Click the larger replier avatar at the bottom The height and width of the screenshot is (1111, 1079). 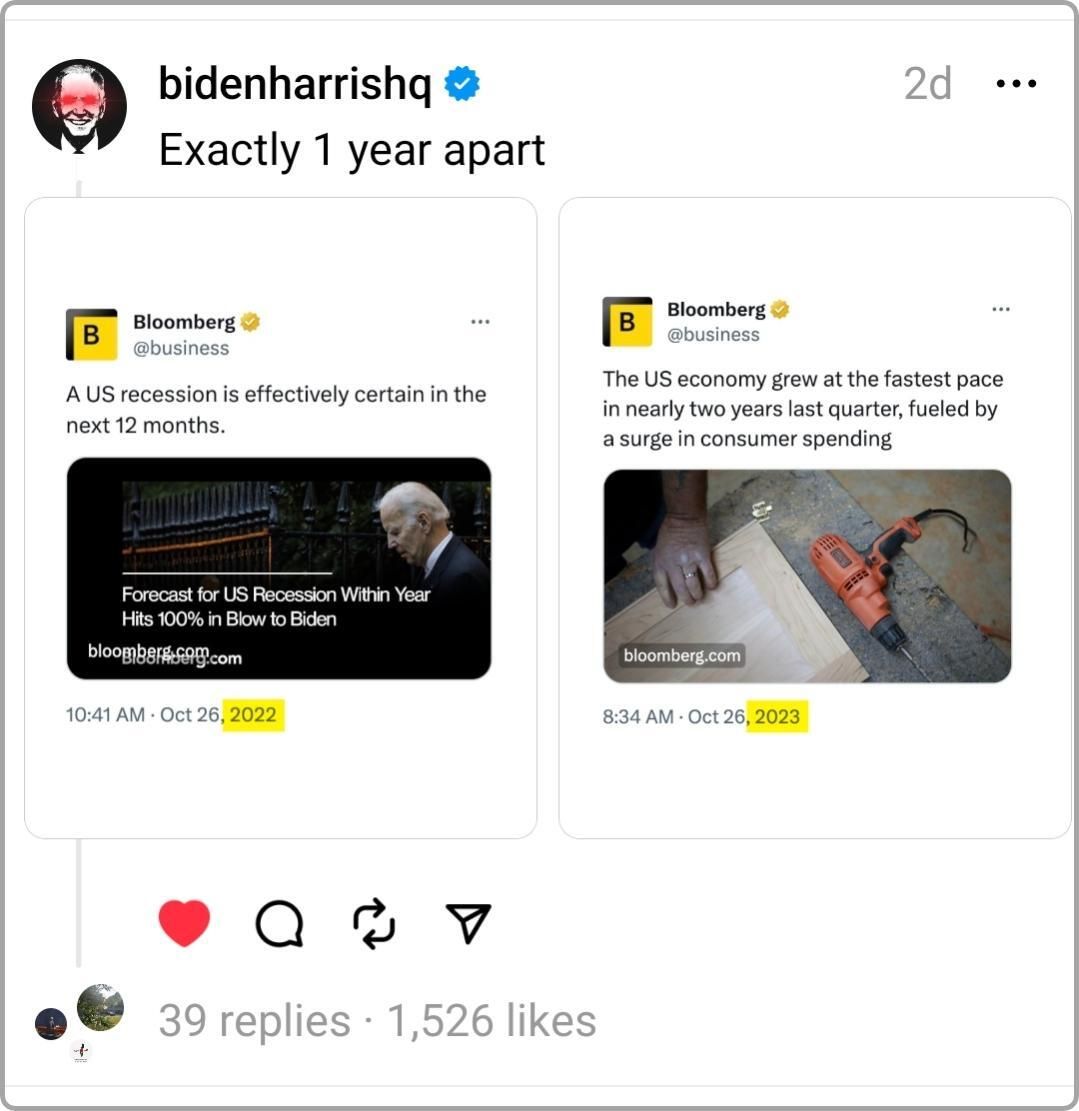point(101,1007)
